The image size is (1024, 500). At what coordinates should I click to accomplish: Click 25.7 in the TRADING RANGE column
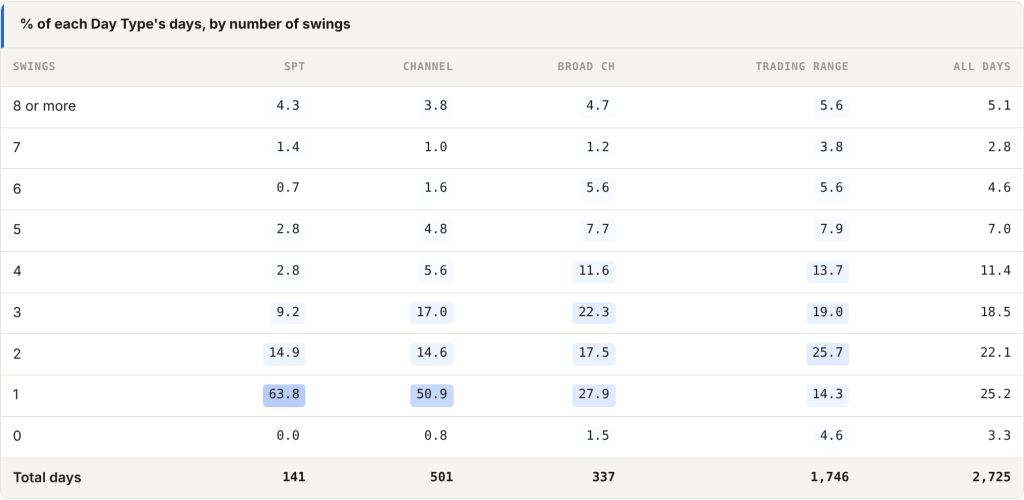pyautogui.click(x=827, y=354)
